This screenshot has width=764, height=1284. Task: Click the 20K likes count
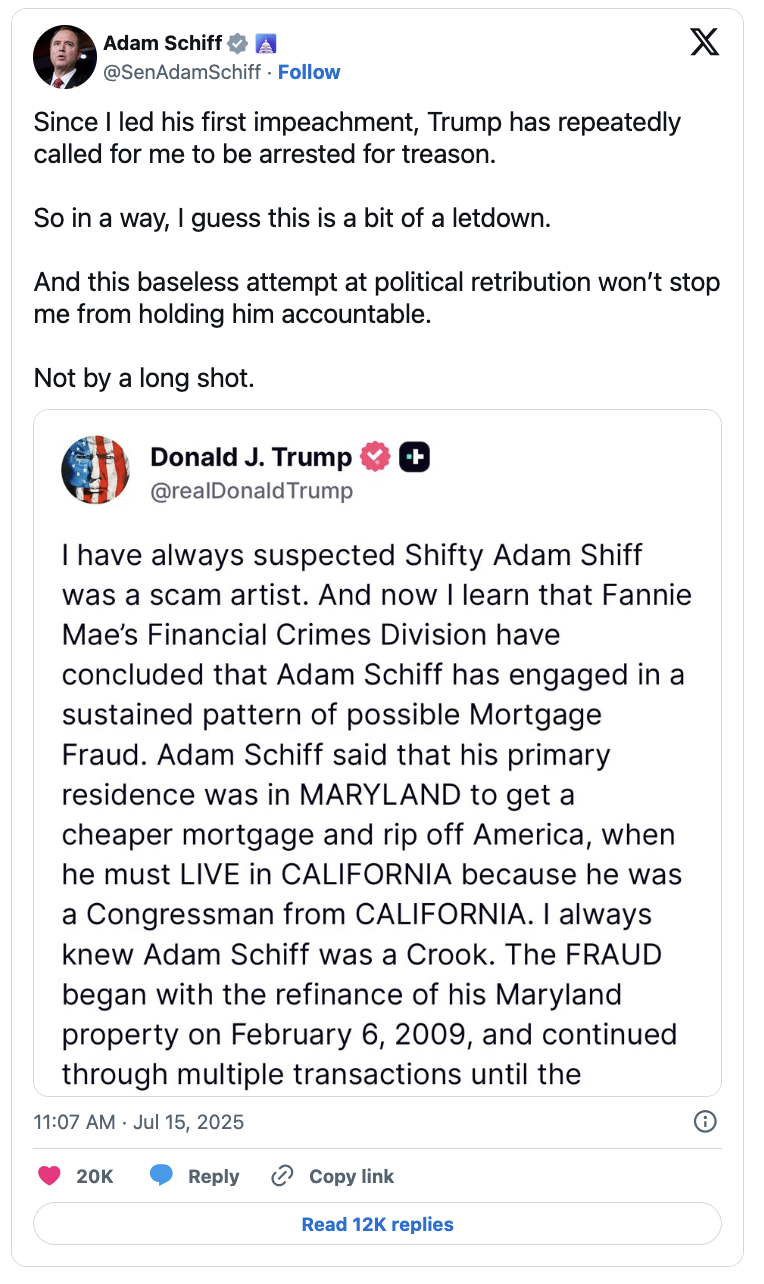click(95, 1176)
